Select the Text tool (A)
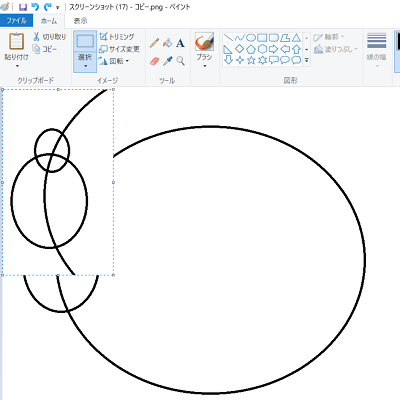The image size is (400, 400). tap(180, 43)
